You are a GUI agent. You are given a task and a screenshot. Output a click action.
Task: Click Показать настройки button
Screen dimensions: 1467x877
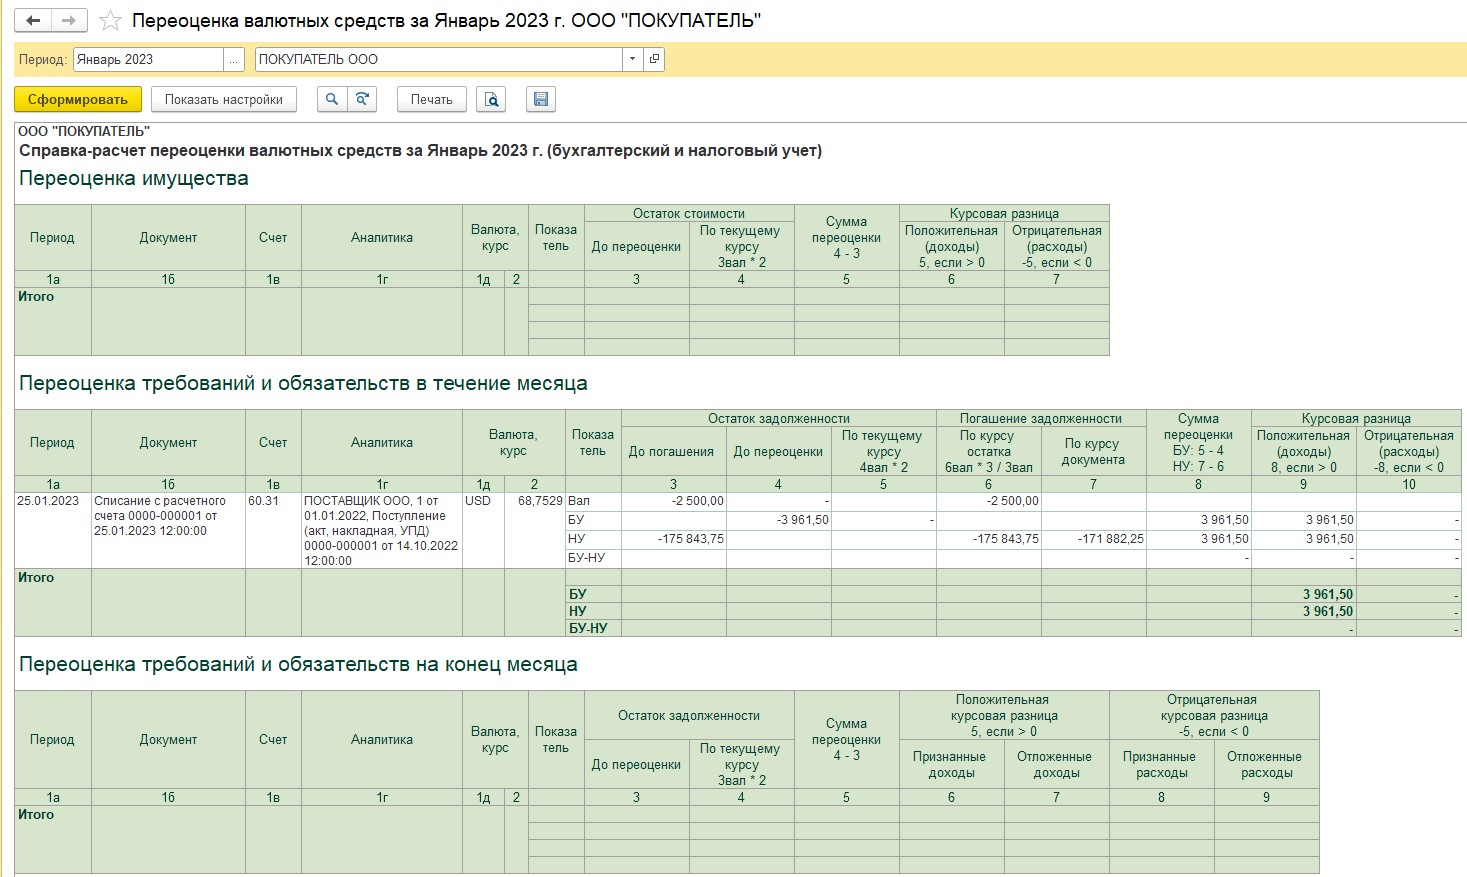(x=224, y=99)
